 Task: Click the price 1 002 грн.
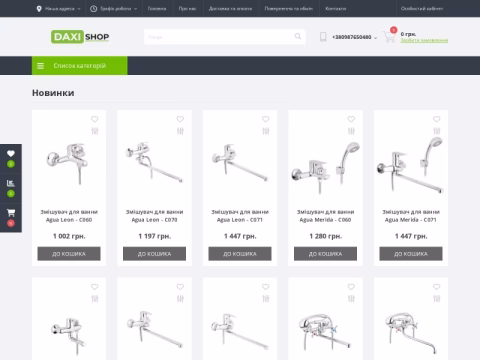tap(69, 236)
